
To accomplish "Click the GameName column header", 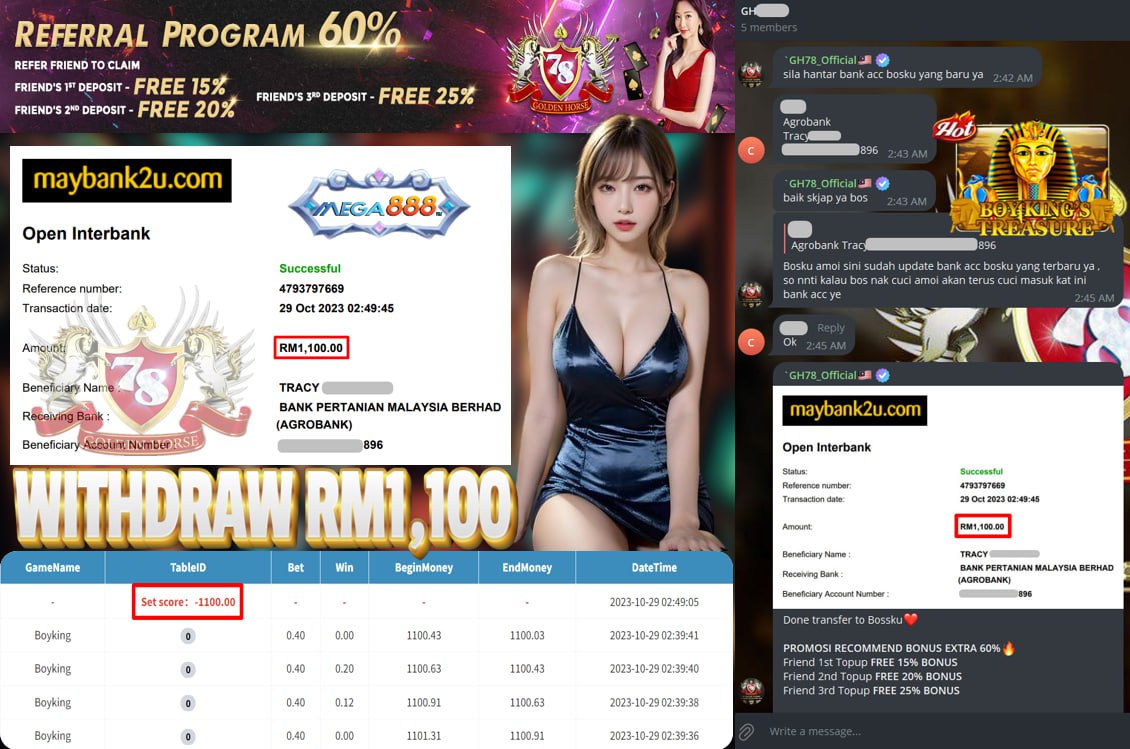I will pos(53,568).
